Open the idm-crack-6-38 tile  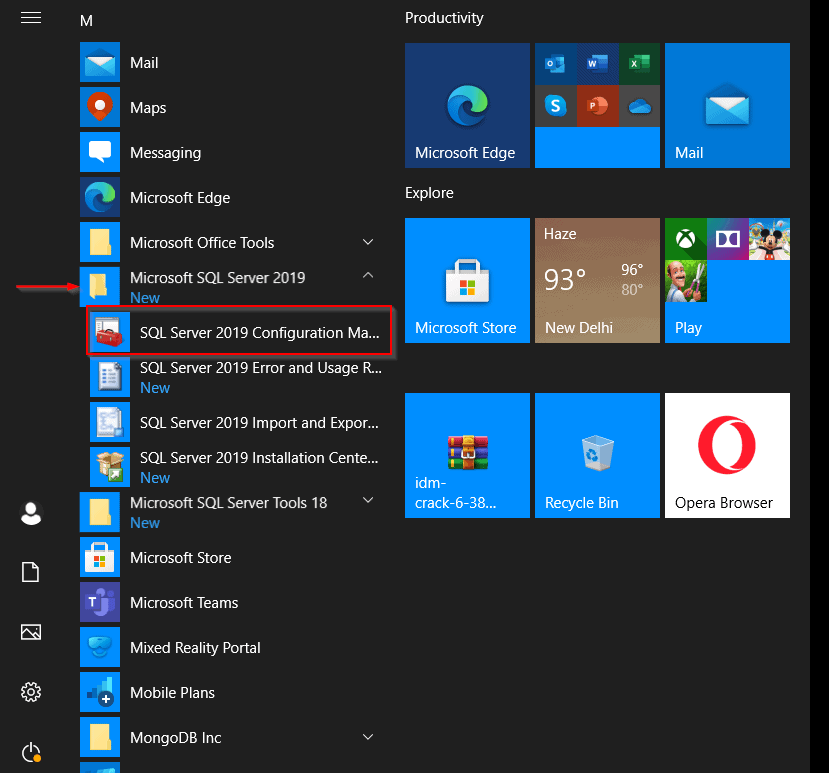point(467,455)
